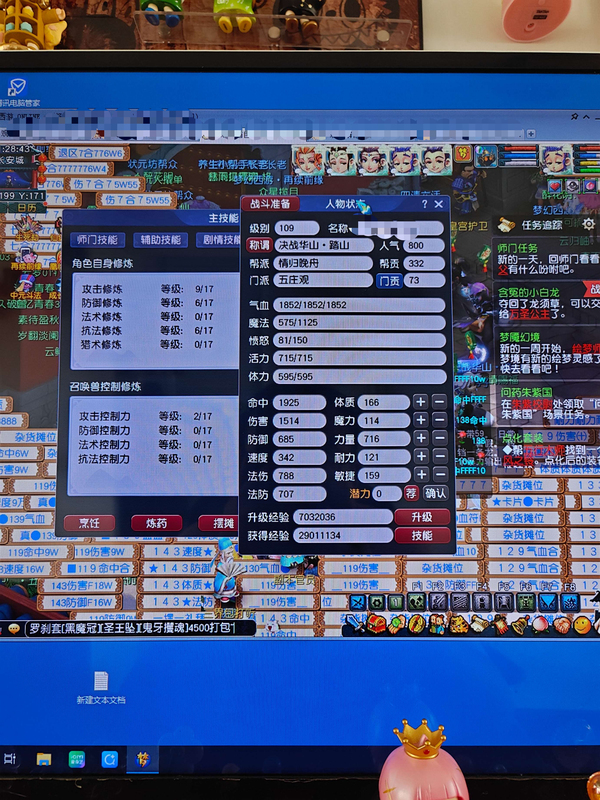This screenshot has width=600, height=800.
Task: Click the green gear skill slot
Action: tap(377, 602)
